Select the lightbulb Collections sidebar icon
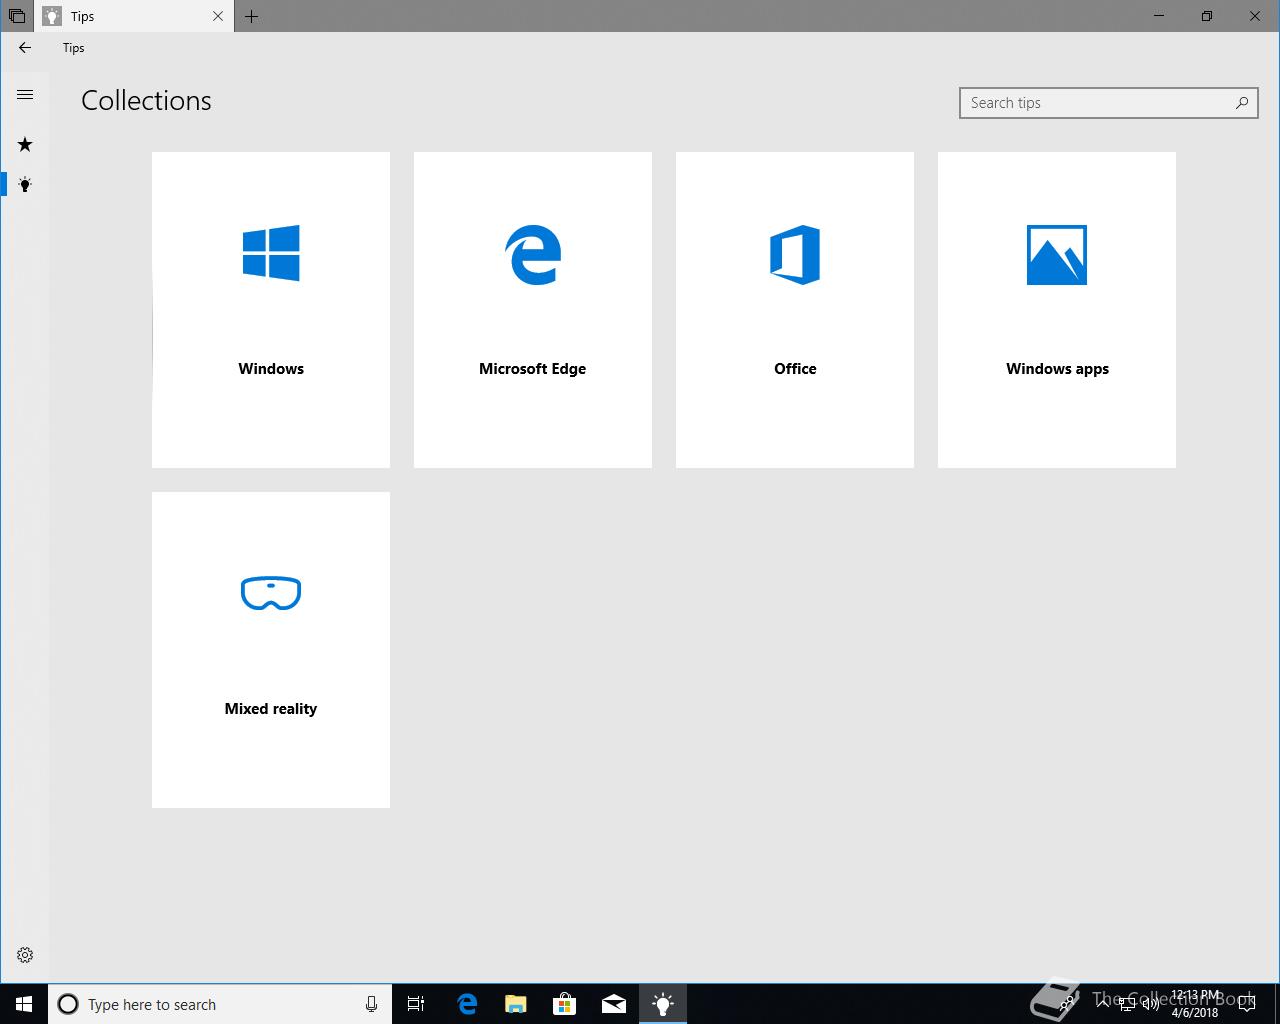Image resolution: width=1280 pixels, height=1024 pixels. [x=25, y=185]
